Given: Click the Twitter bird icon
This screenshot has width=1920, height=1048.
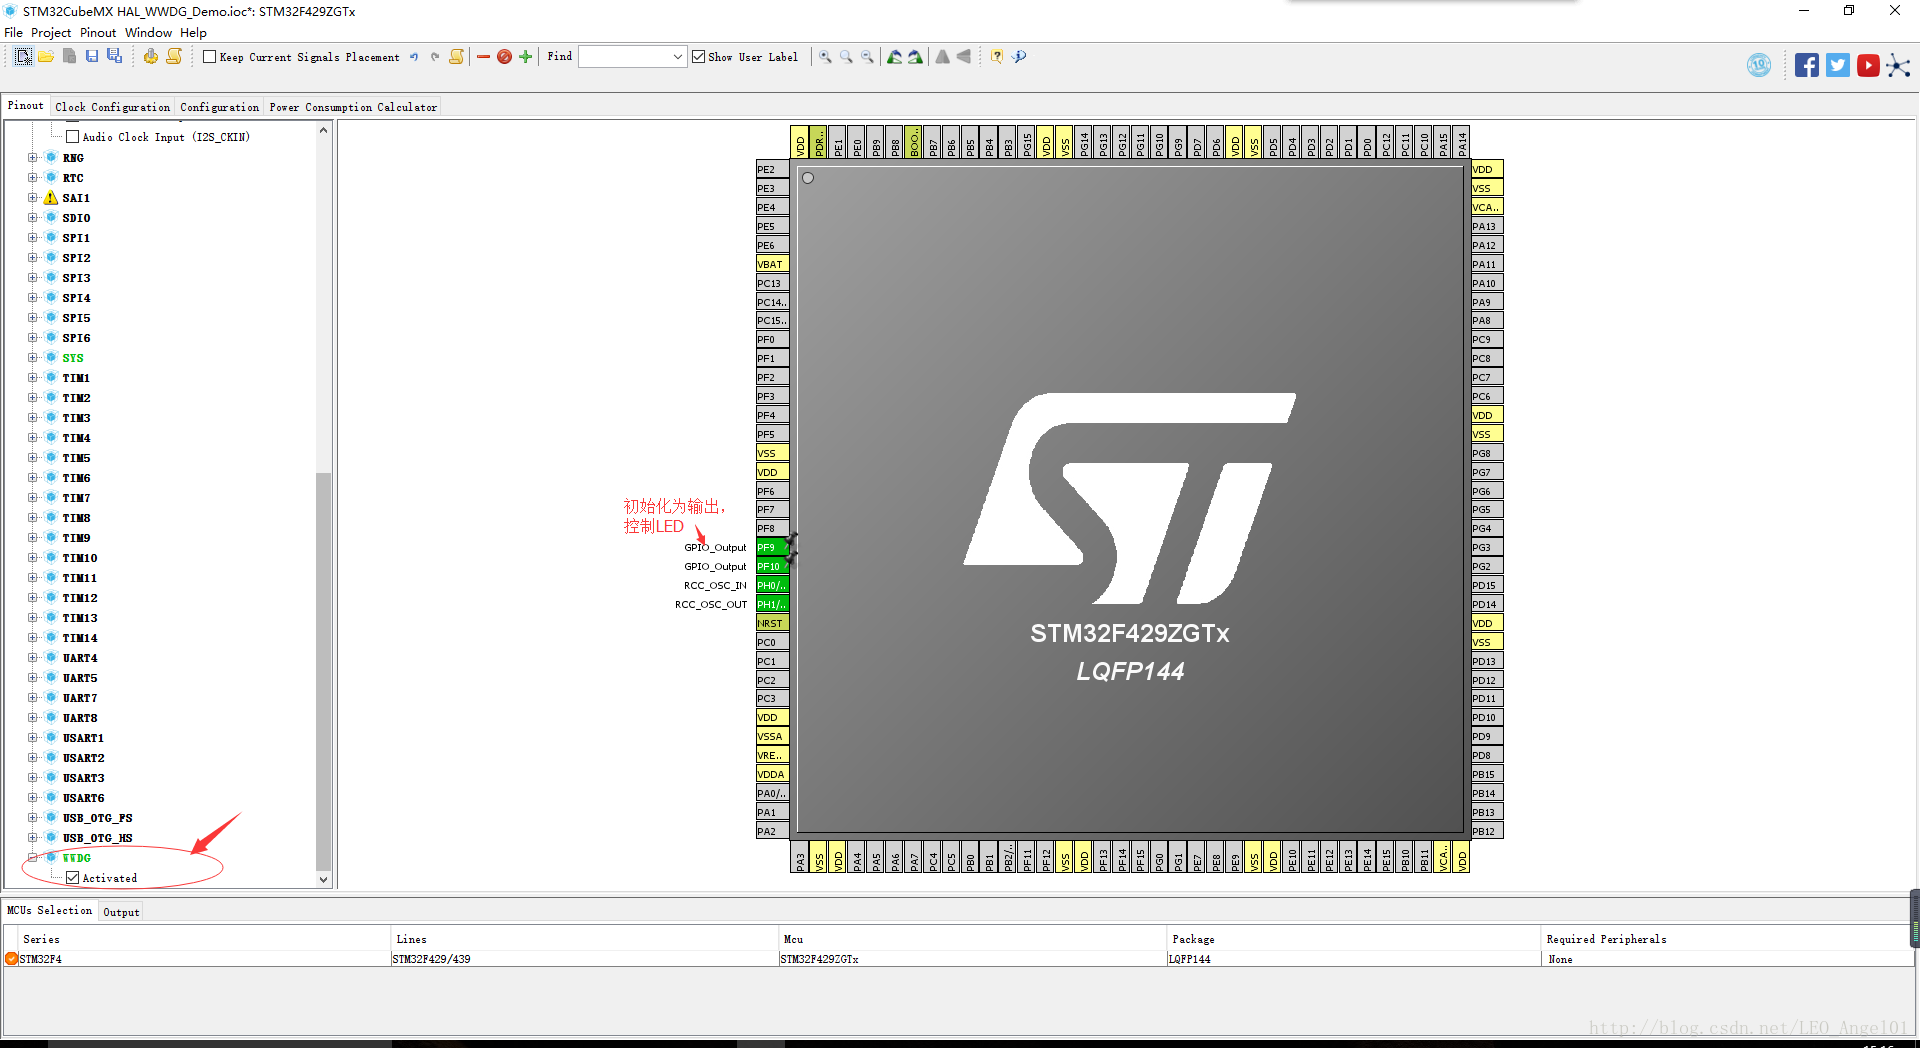Looking at the screenshot, I should (1837, 66).
